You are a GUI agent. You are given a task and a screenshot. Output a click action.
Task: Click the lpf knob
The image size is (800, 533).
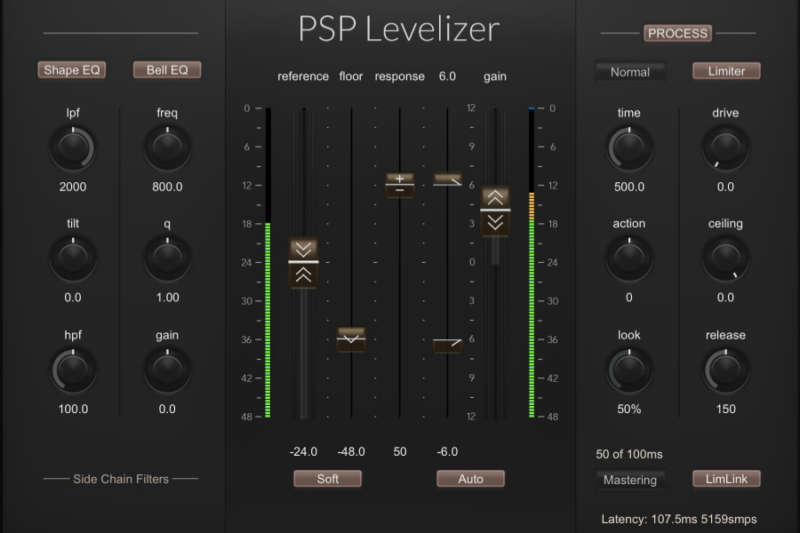tap(72, 148)
